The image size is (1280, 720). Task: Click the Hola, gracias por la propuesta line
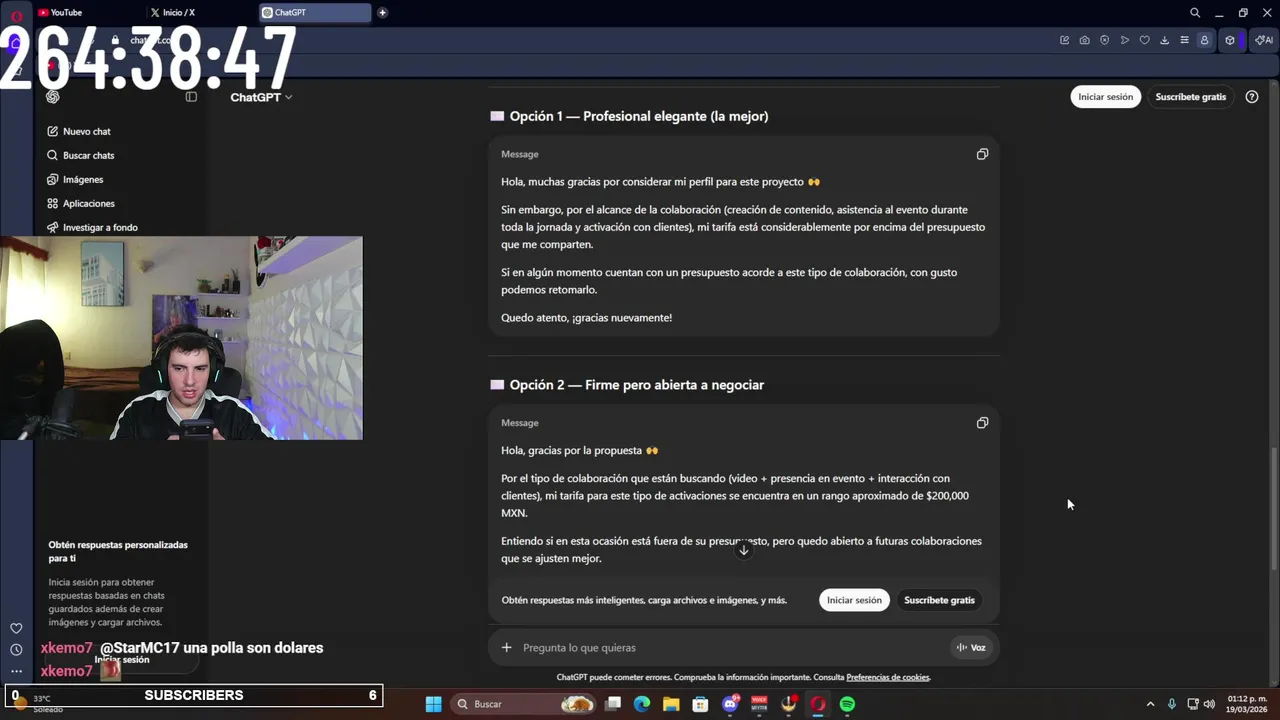pyautogui.click(x=580, y=451)
